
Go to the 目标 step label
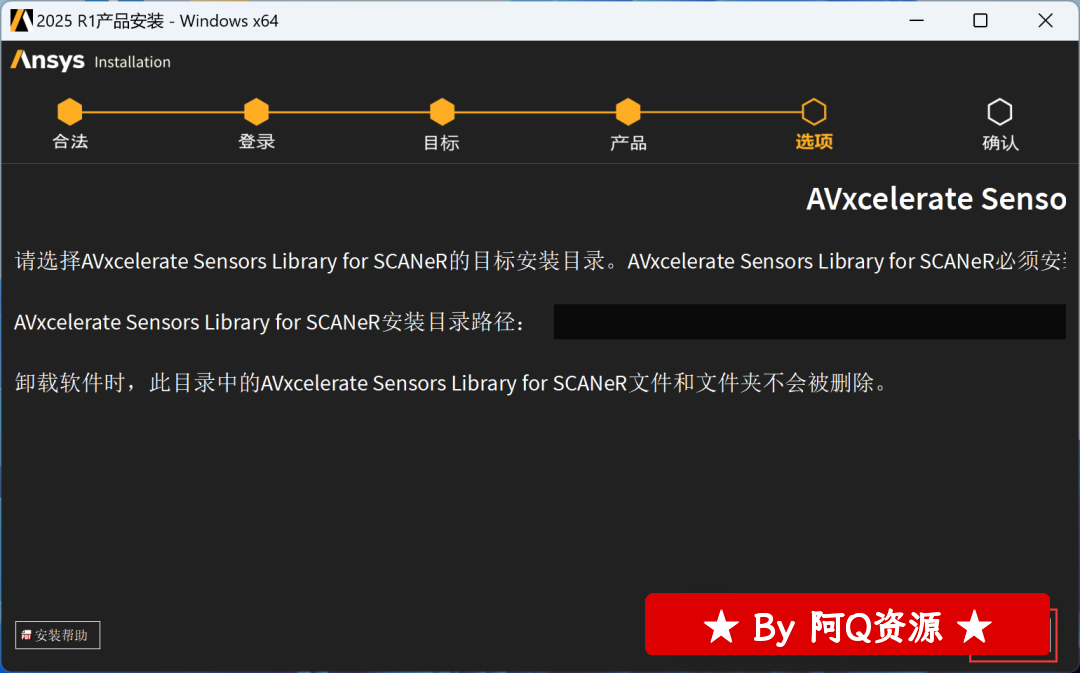pos(442,143)
